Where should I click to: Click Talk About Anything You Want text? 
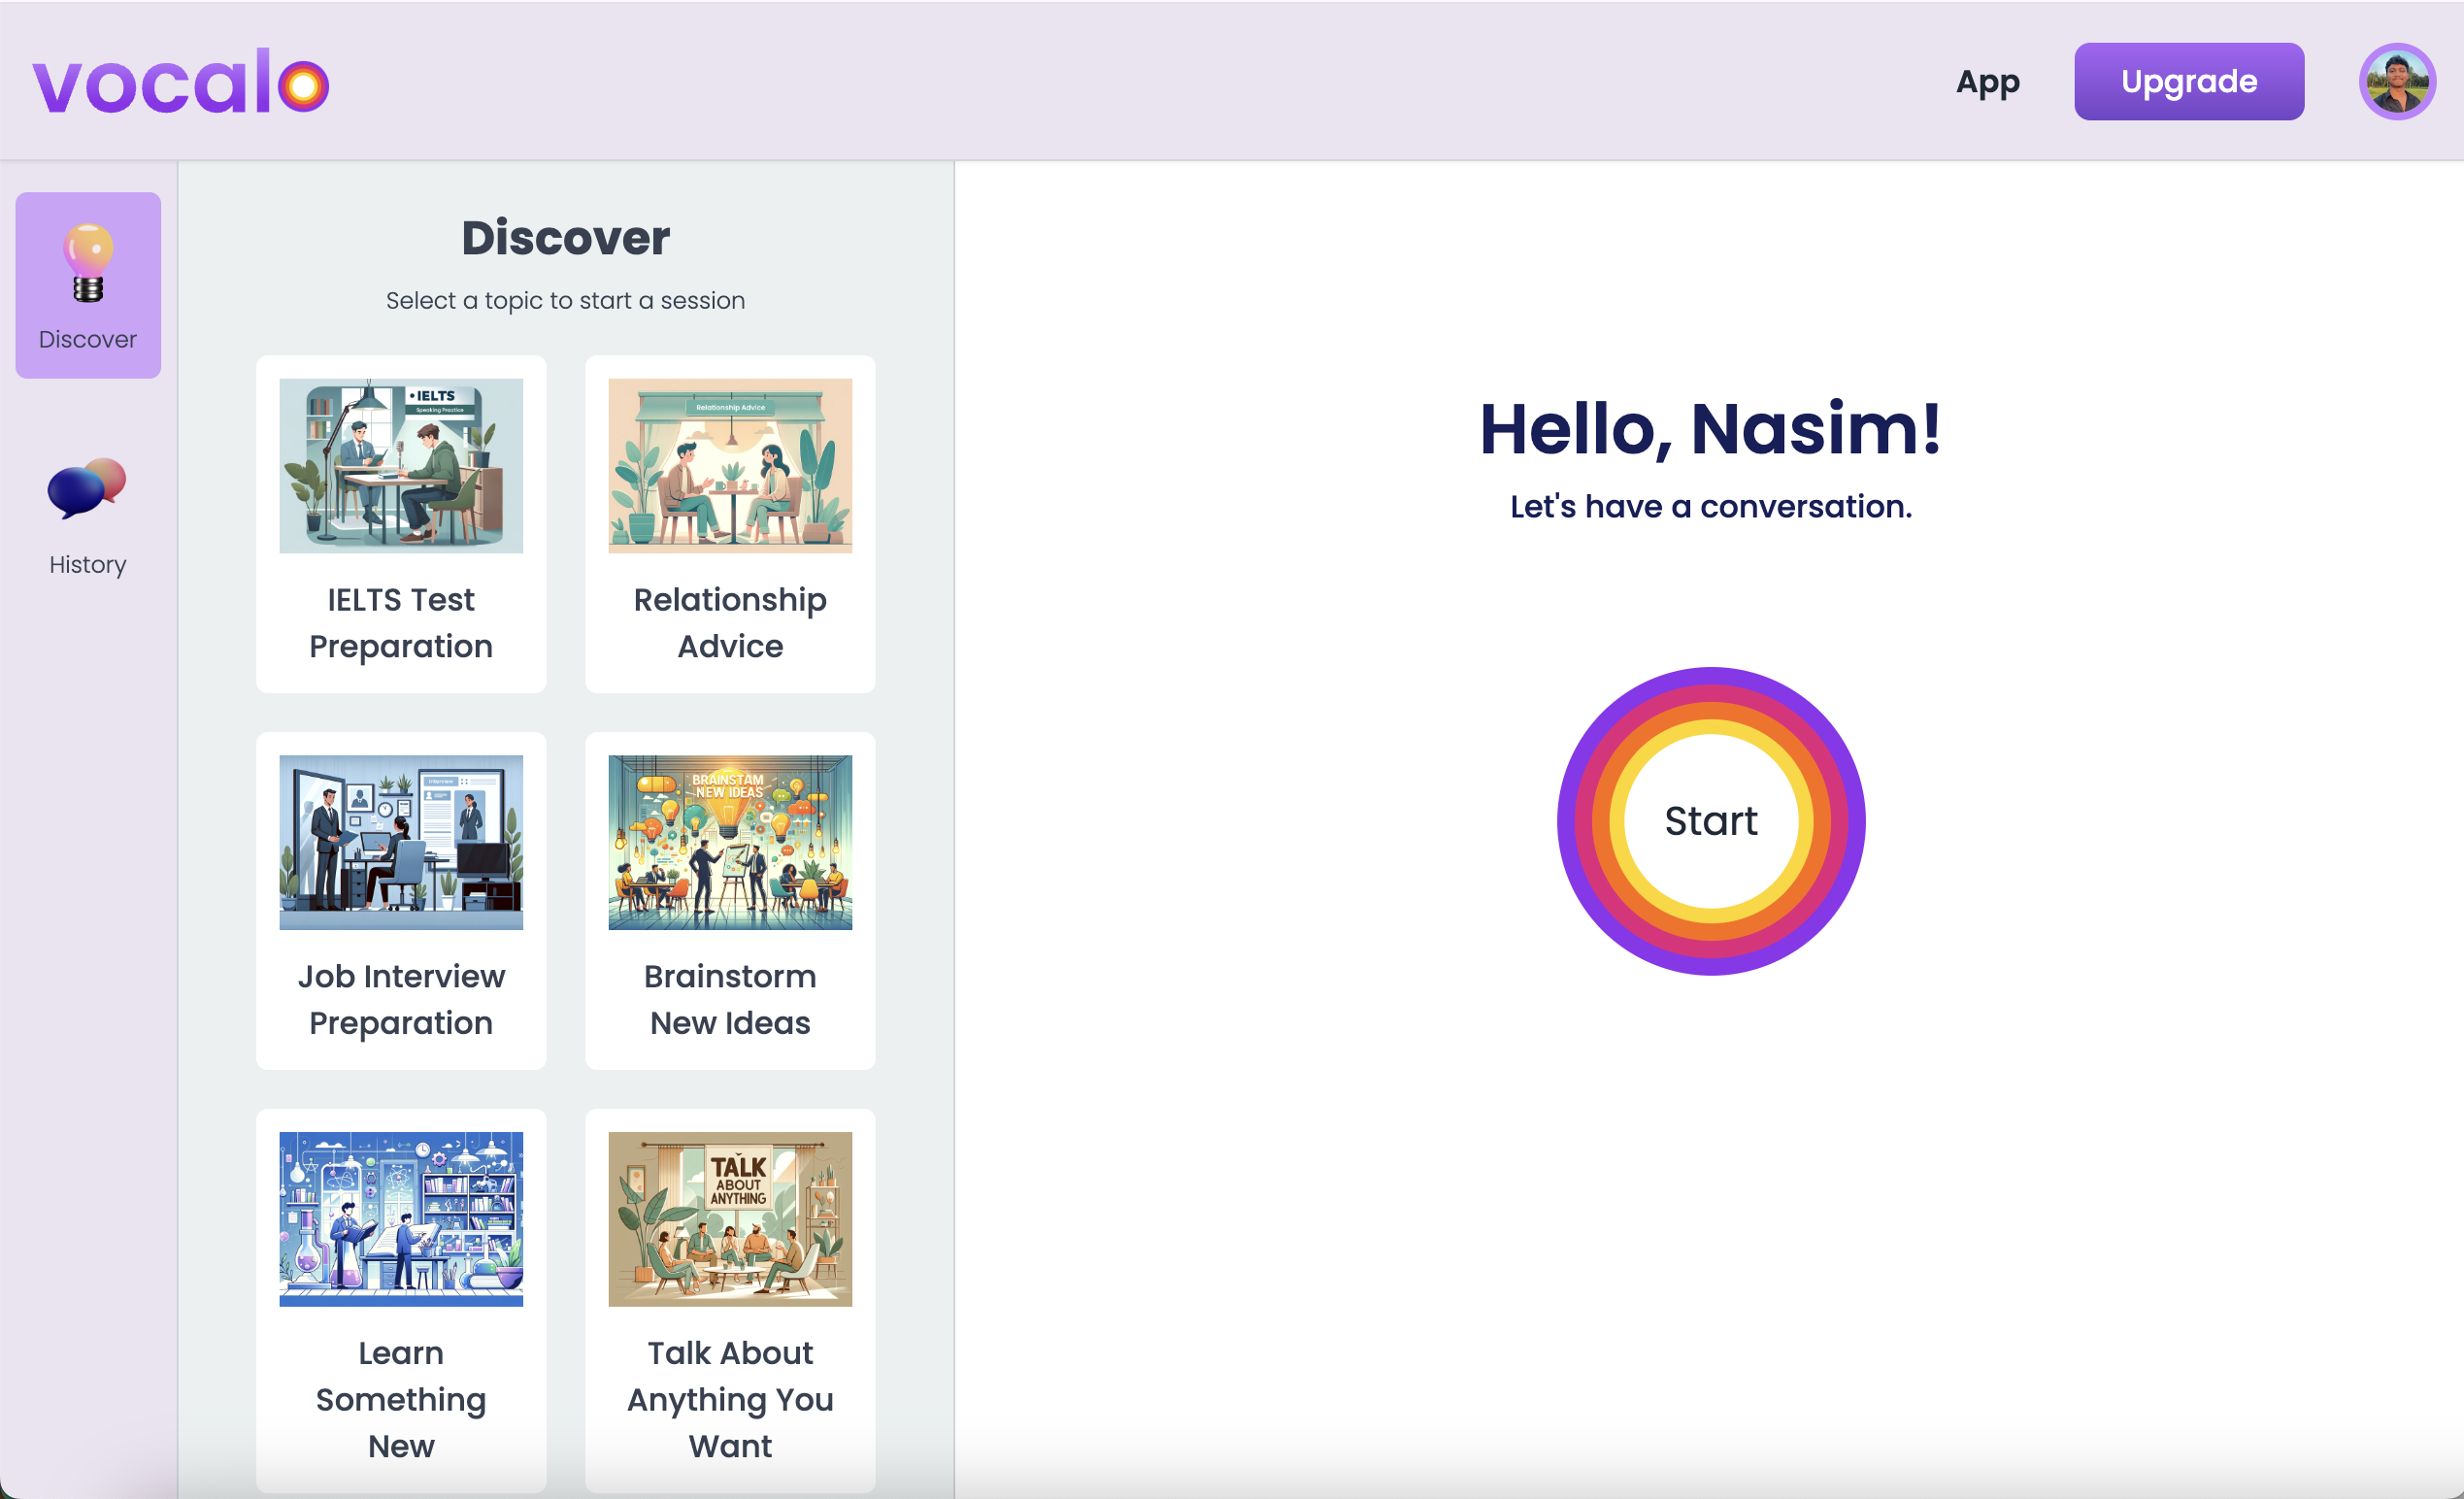(730, 1399)
